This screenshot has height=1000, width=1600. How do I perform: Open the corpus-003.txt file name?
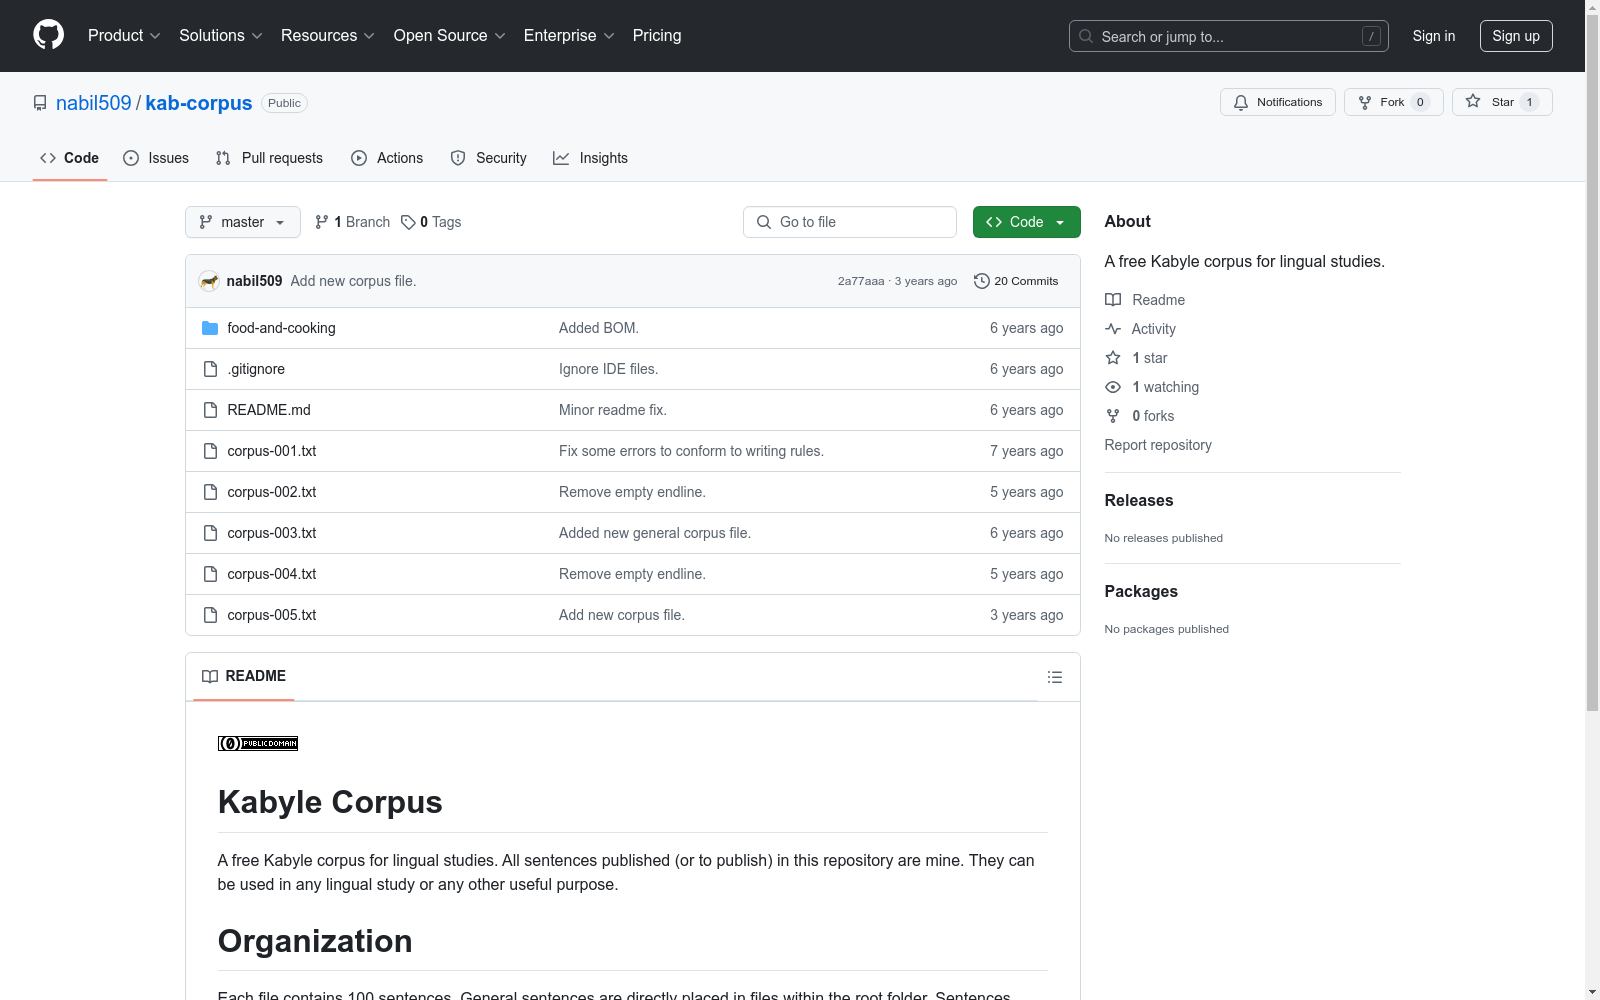click(x=272, y=533)
